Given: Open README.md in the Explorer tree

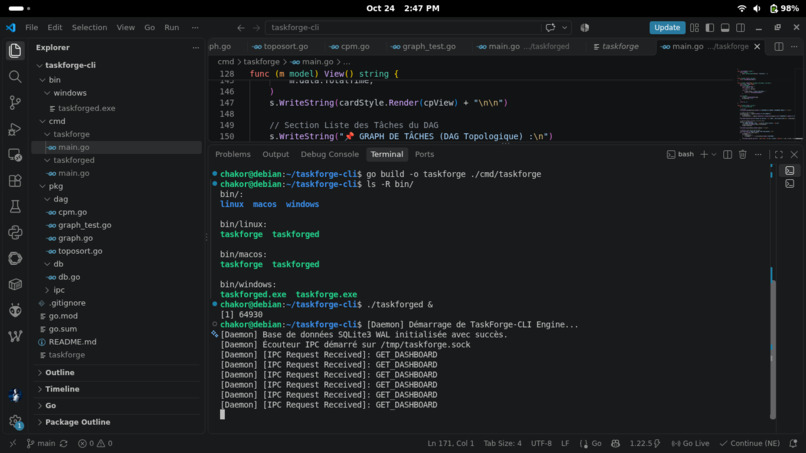Looking at the screenshot, I should click(x=72, y=342).
